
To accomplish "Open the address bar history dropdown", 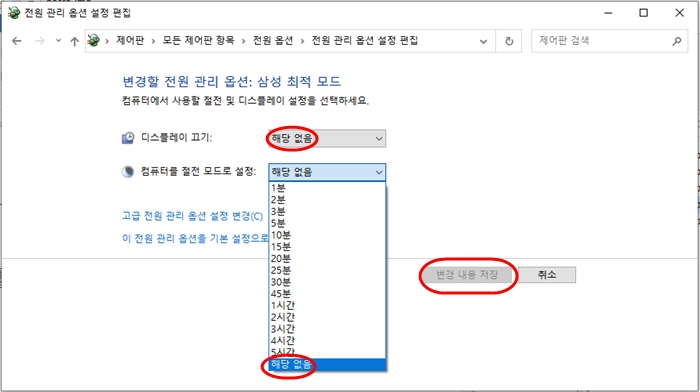I will [x=483, y=41].
